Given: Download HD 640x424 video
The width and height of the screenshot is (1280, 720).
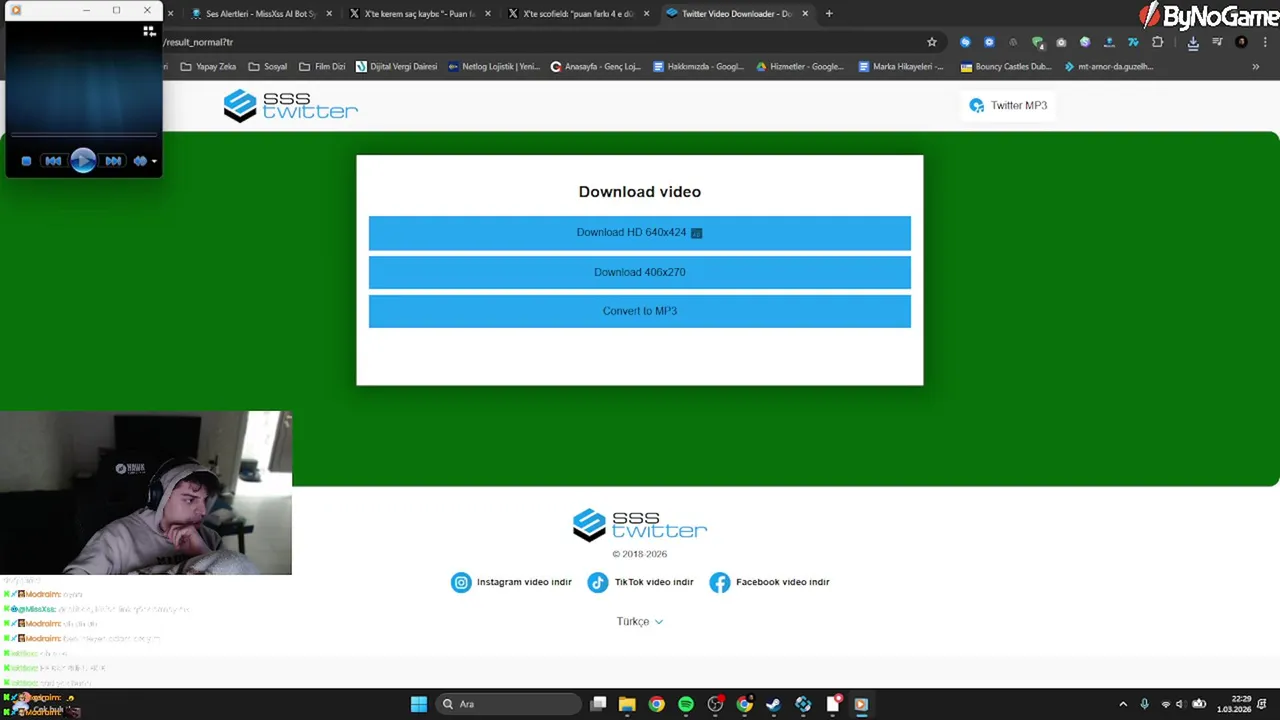Looking at the screenshot, I should pos(640,232).
